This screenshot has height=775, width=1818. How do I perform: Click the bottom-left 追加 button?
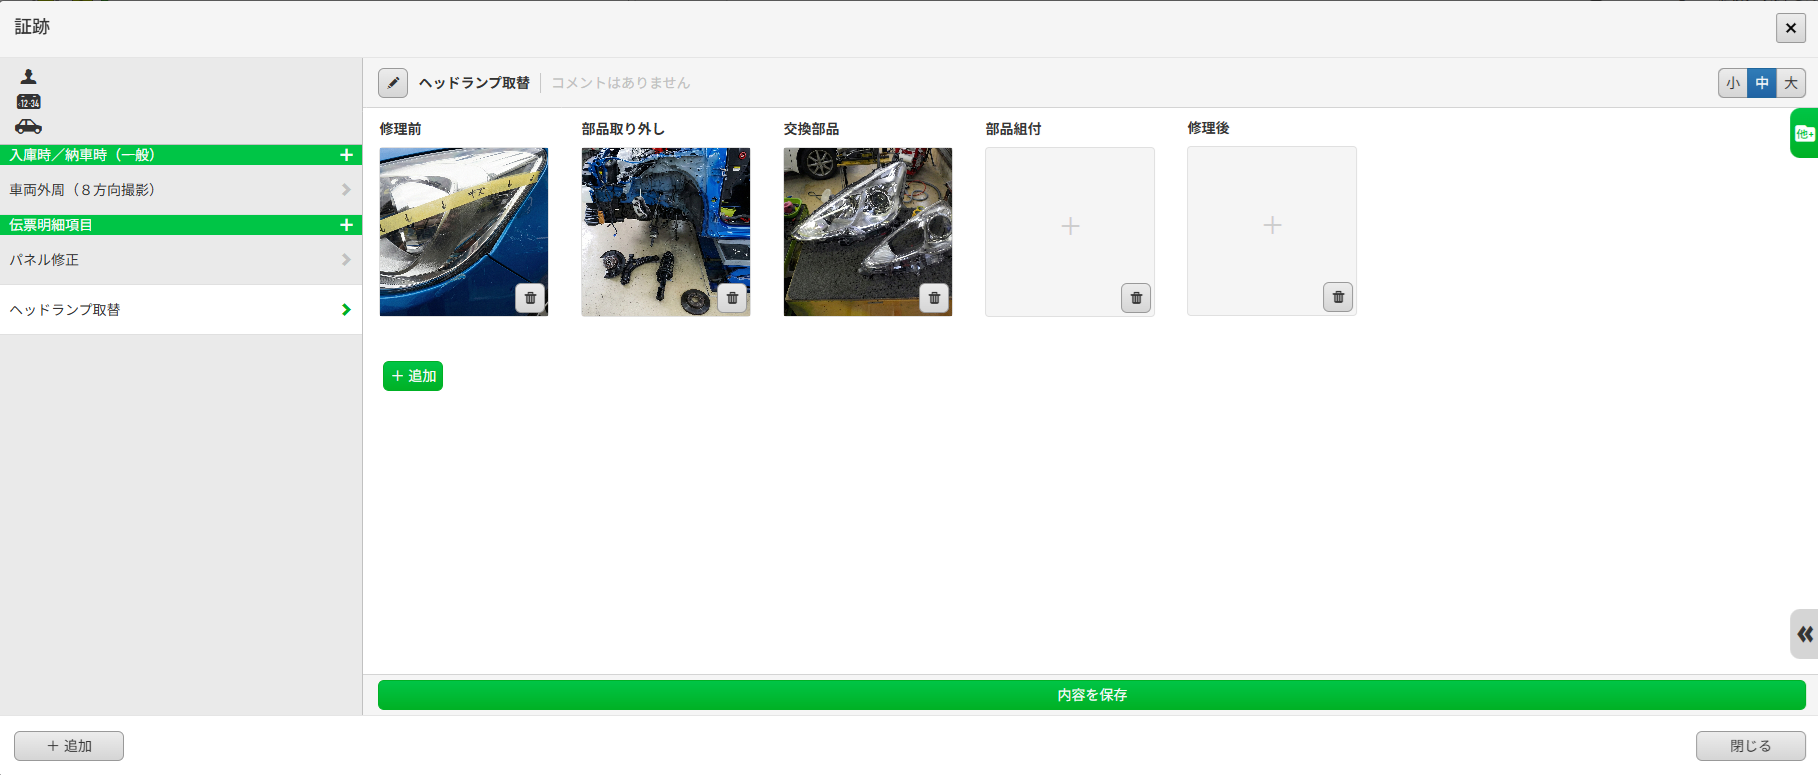tap(69, 746)
